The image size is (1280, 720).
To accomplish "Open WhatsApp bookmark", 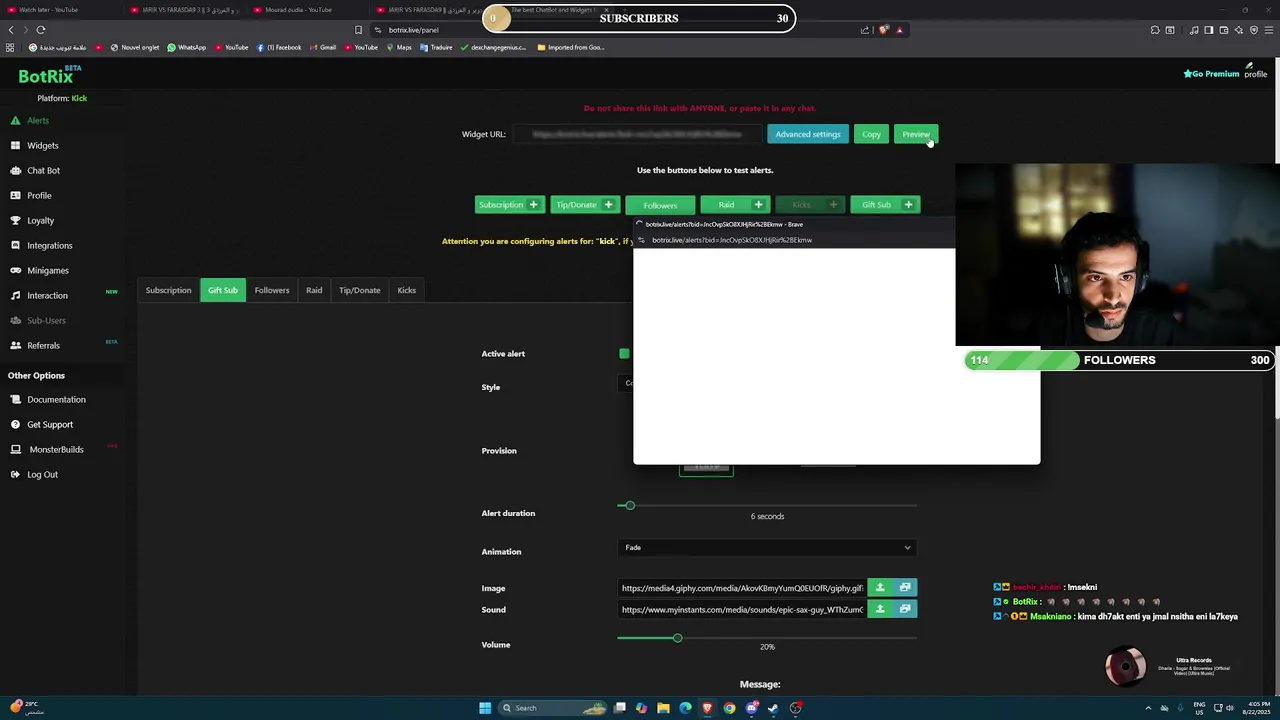I will [187, 47].
